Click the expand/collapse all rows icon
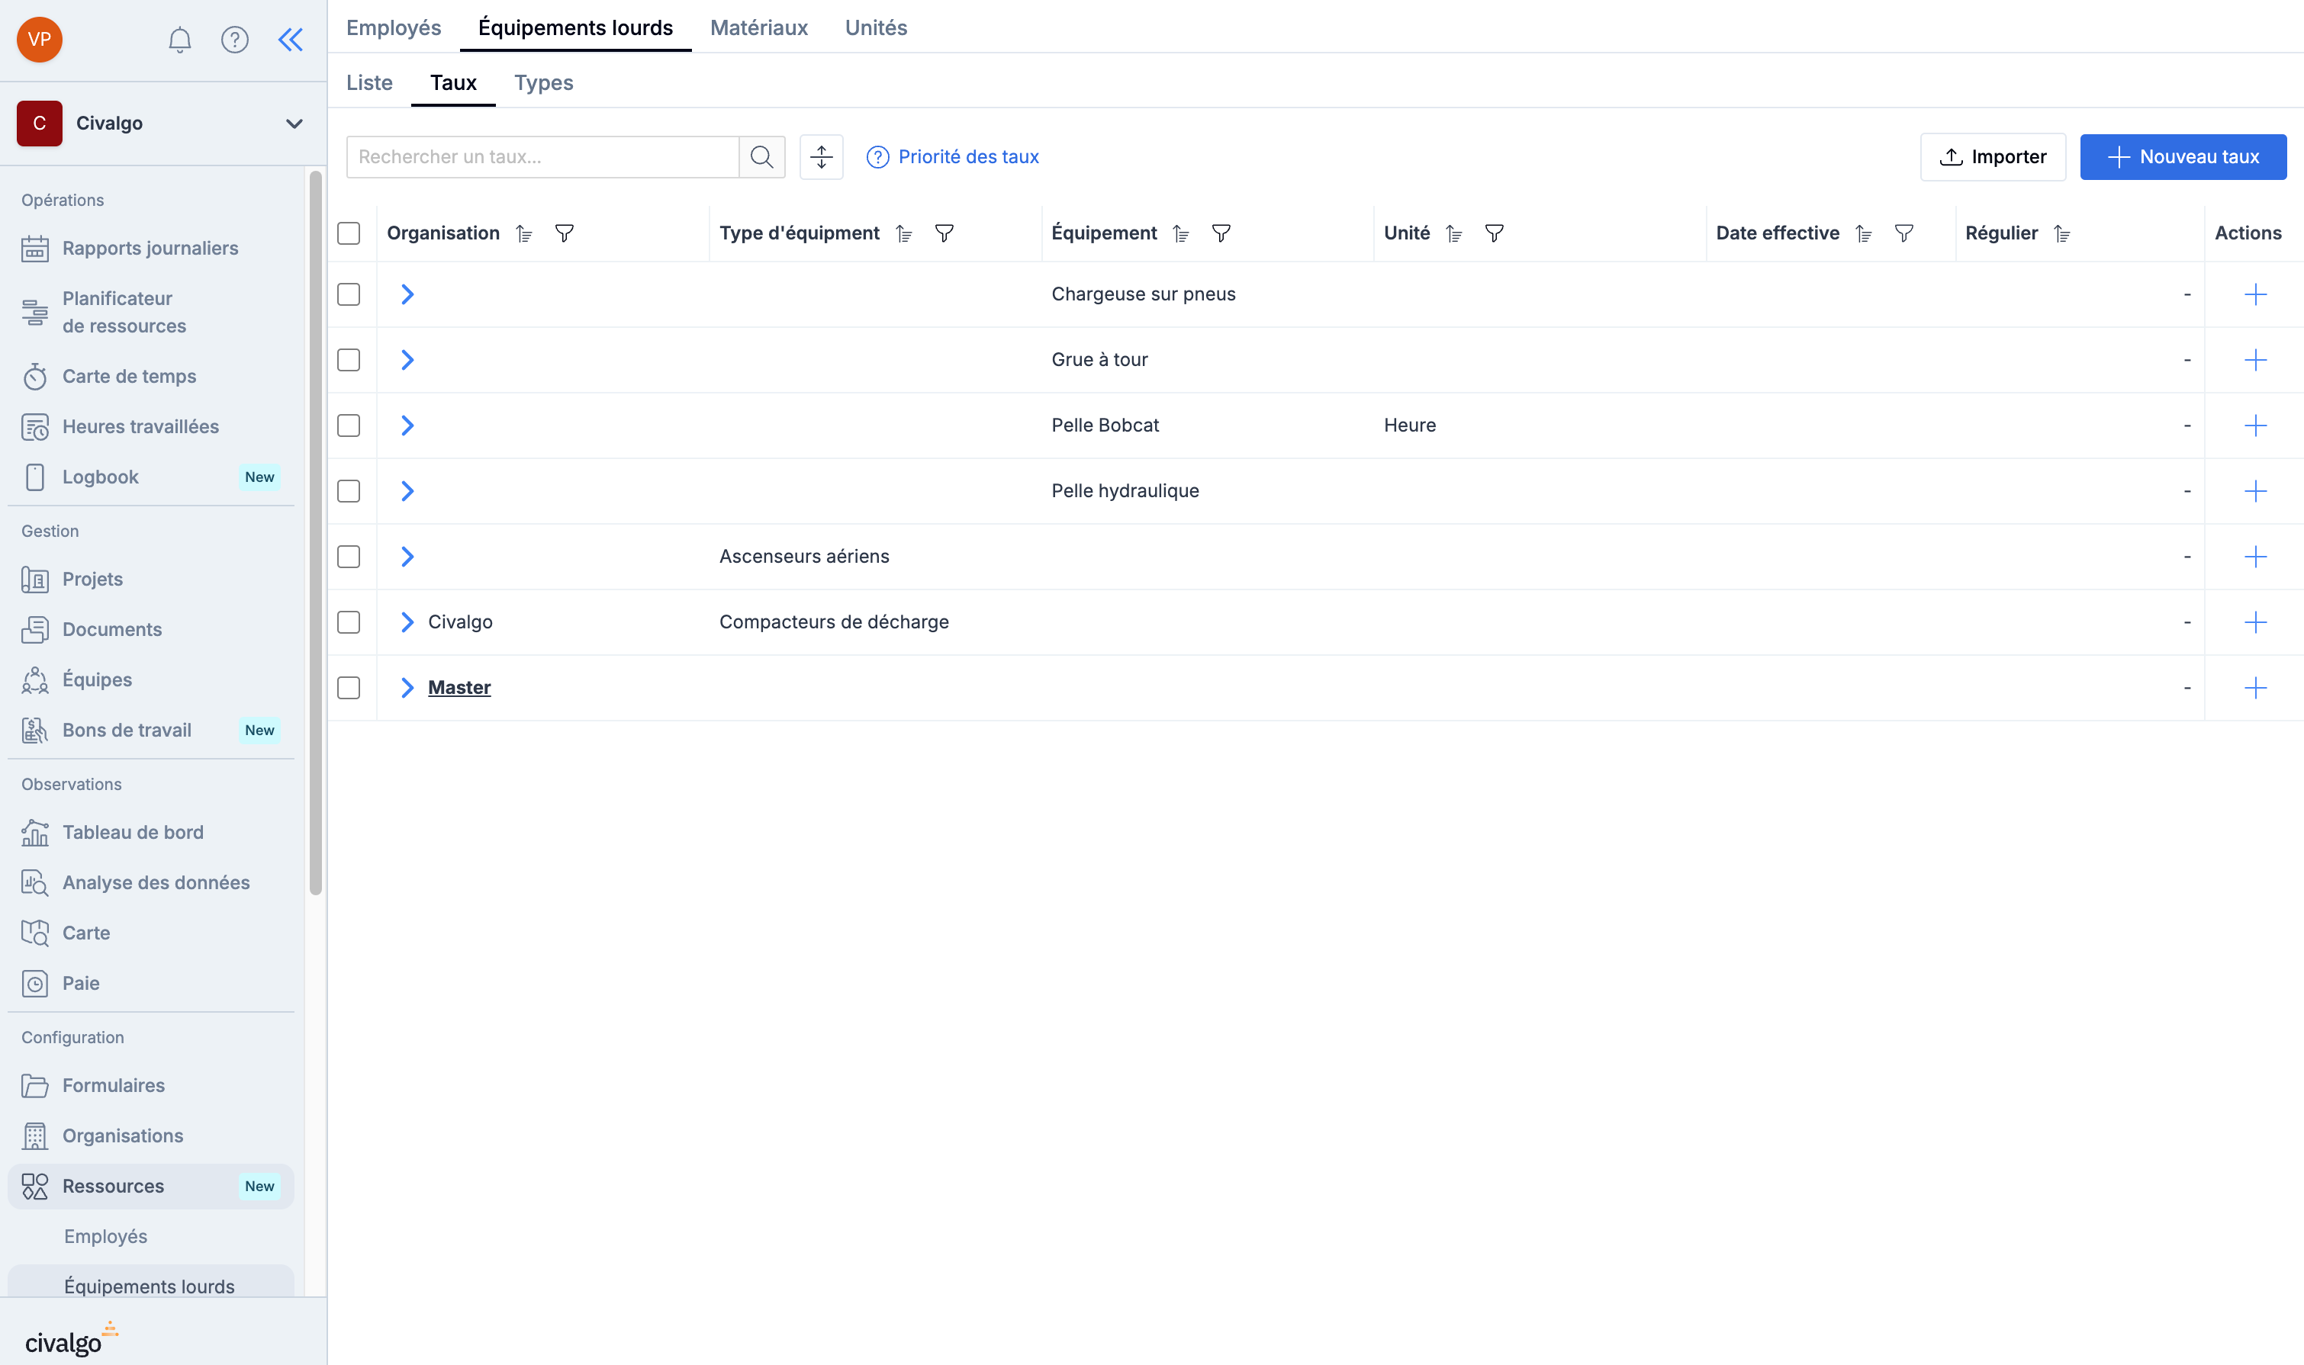 click(x=821, y=157)
